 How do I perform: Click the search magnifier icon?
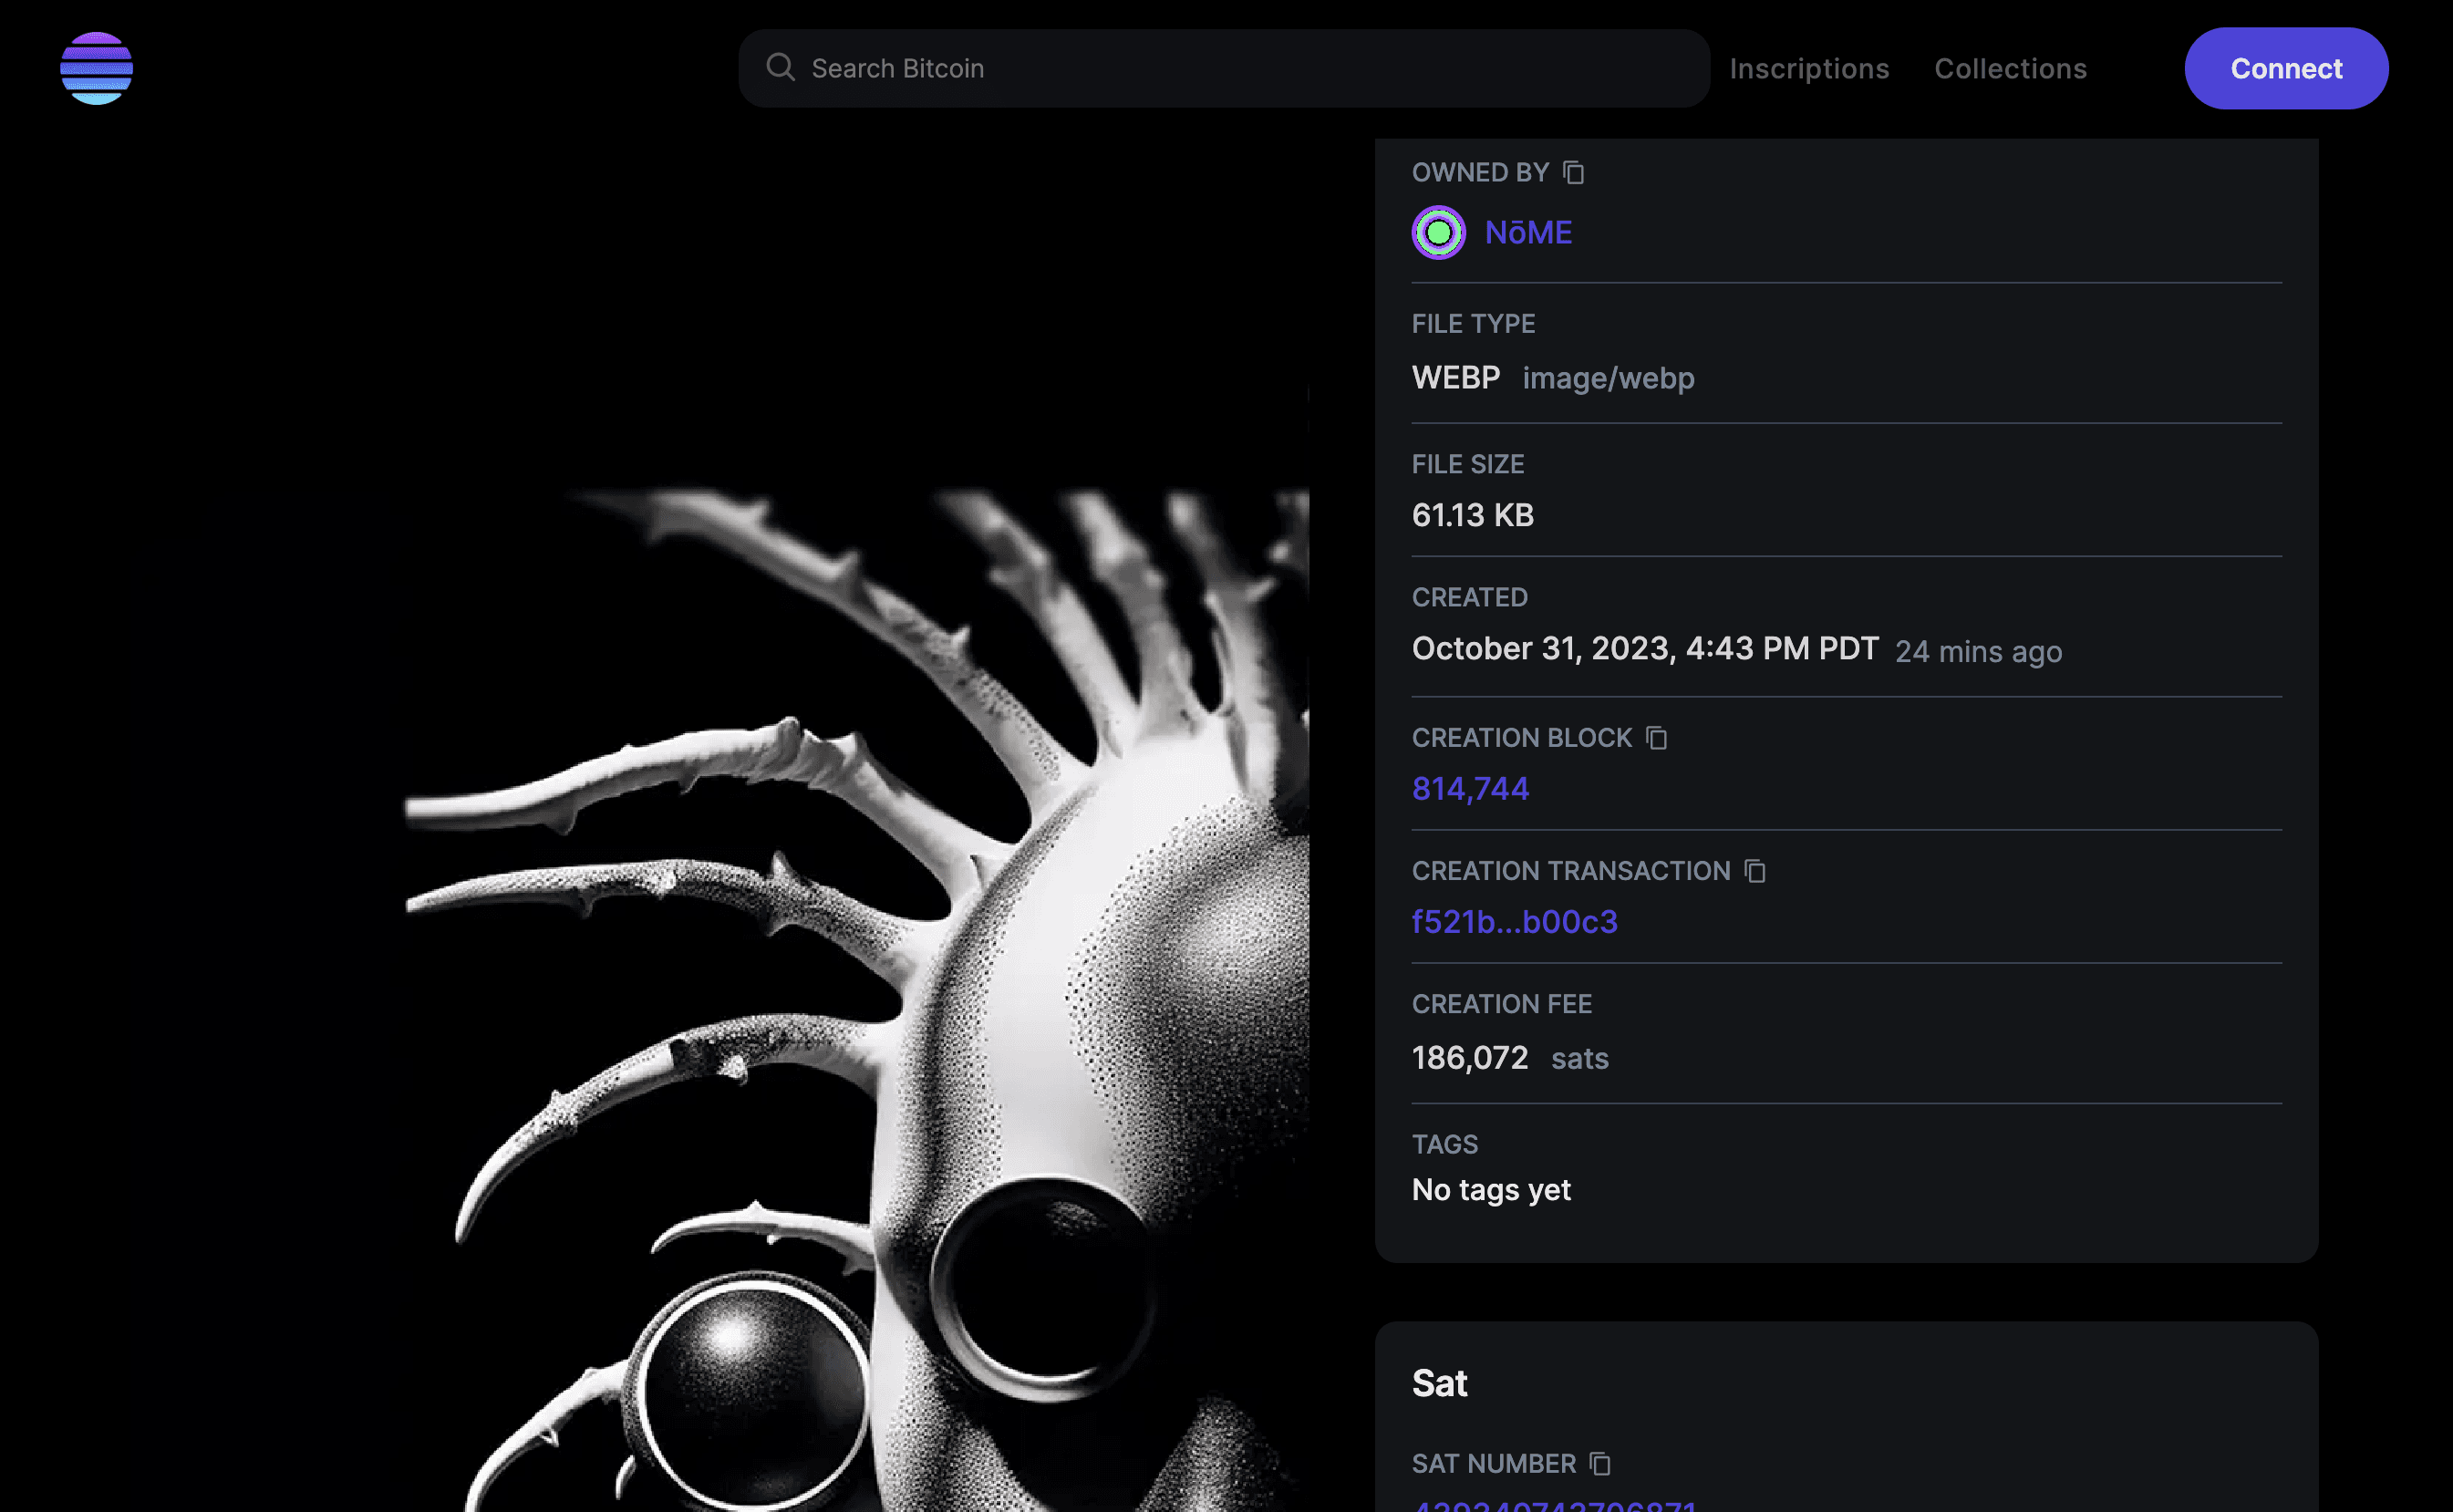click(780, 68)
